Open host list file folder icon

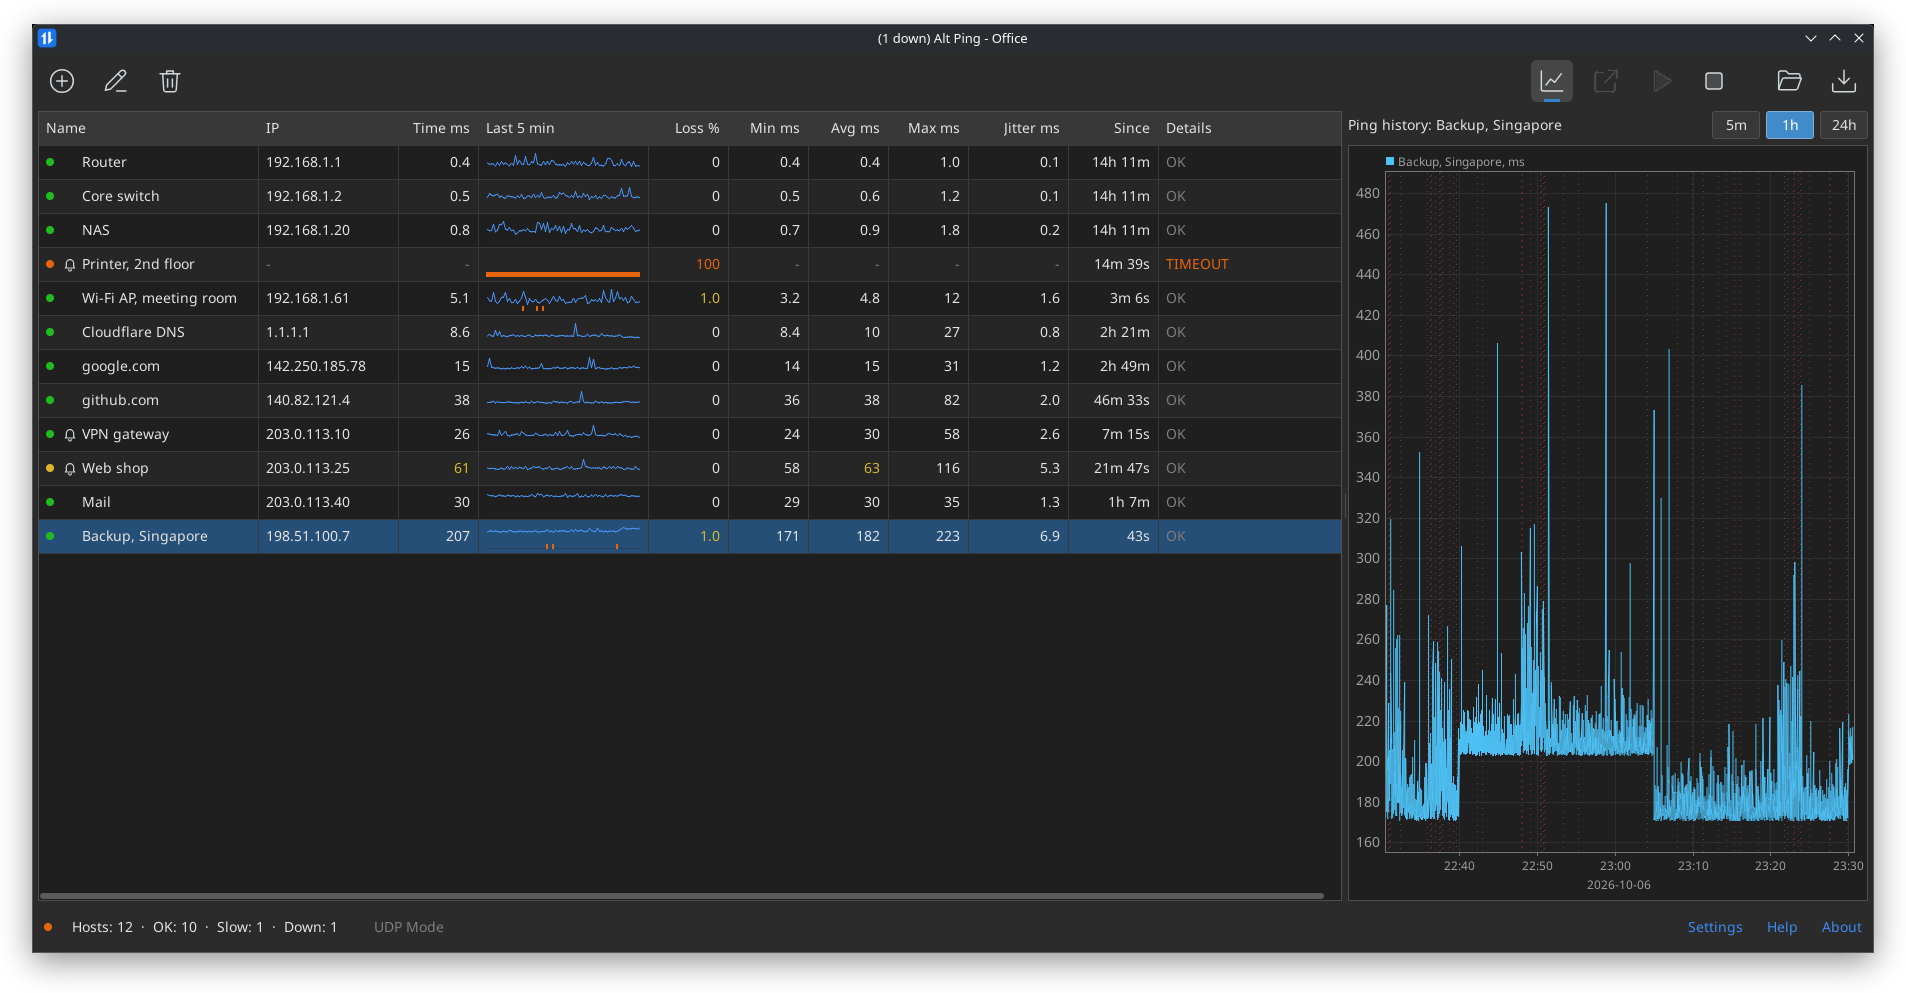pyautogui.click(x=1790, y=81)
